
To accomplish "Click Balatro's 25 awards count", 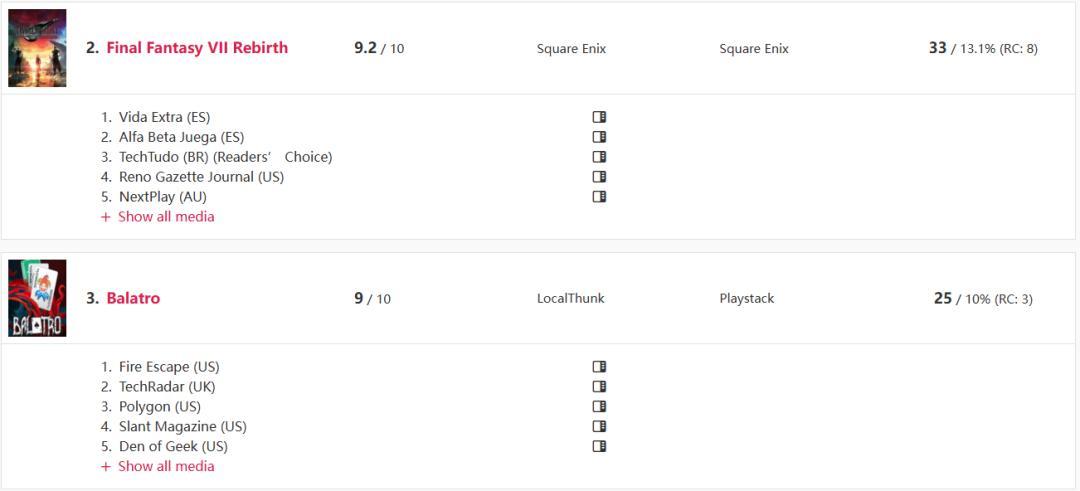I will coord(943,298).
